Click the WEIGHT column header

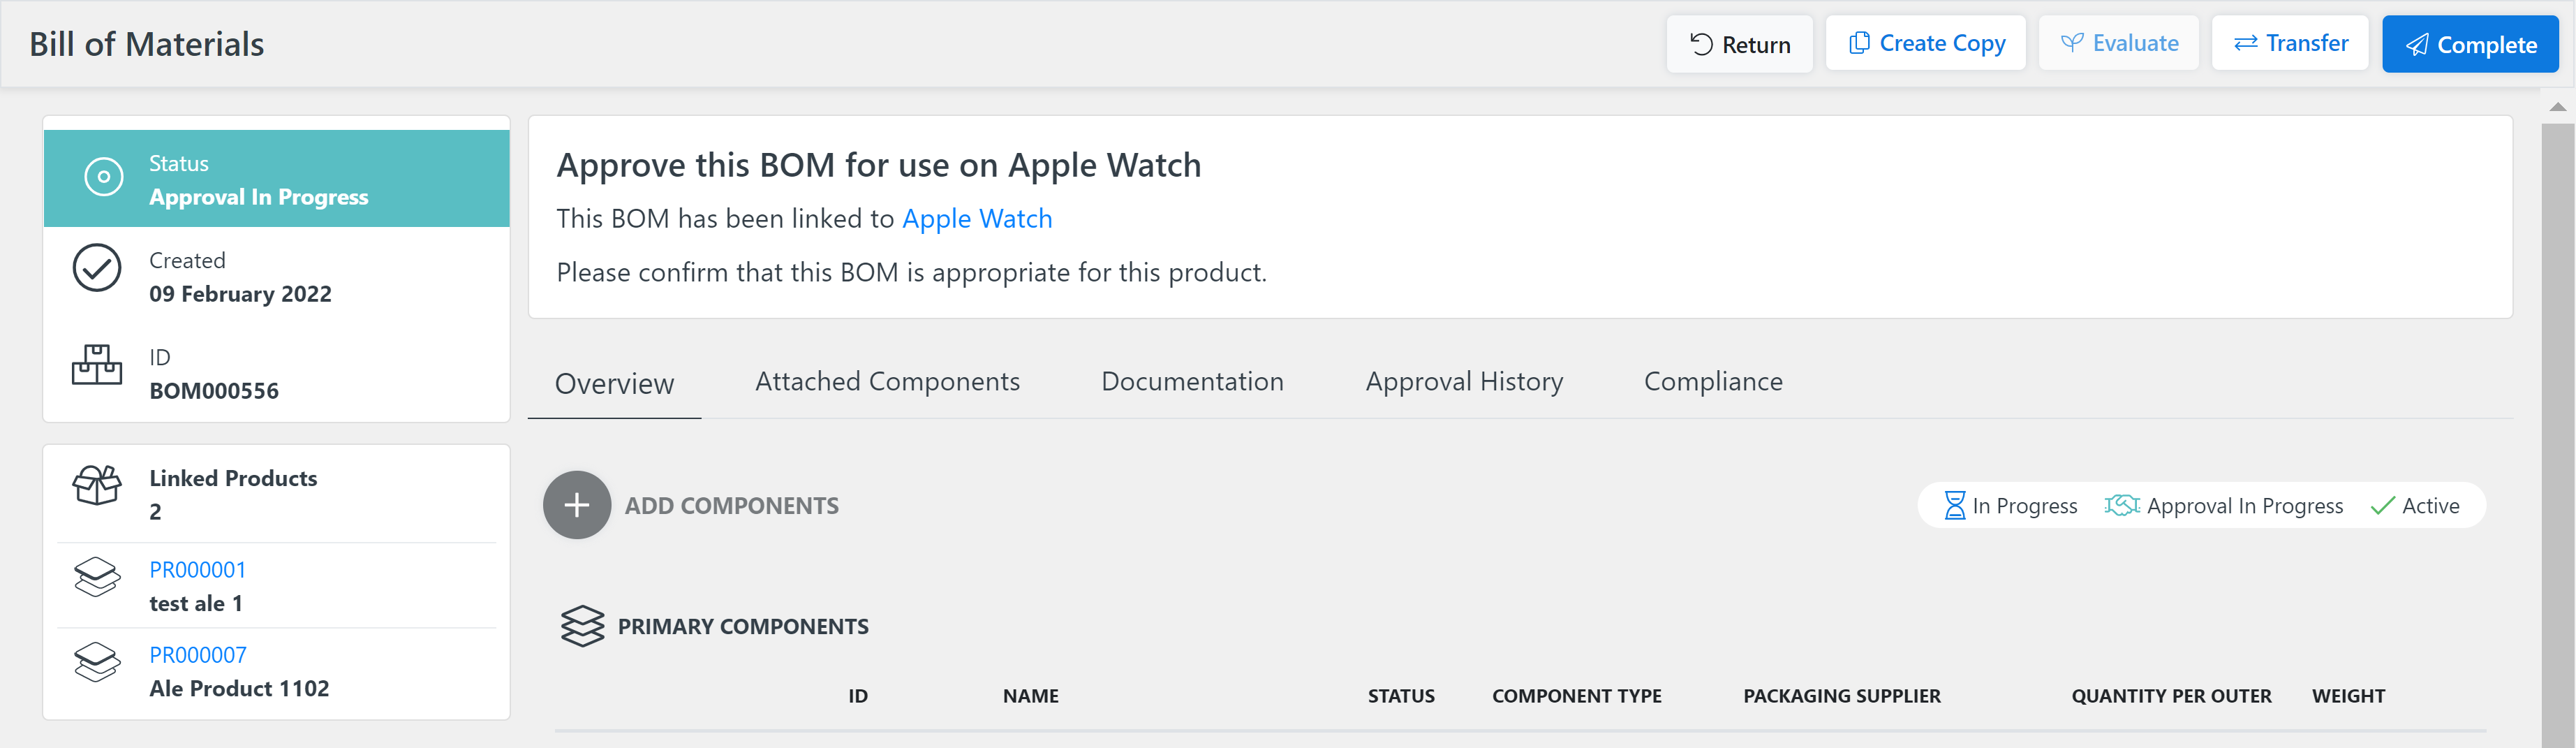pyautogui.click(x=2348, y=696)
